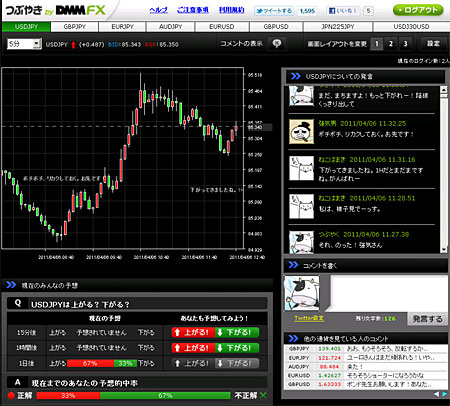Click the green 不正解 X icon
The image size is (450, 406).
(x=263, y=395)
